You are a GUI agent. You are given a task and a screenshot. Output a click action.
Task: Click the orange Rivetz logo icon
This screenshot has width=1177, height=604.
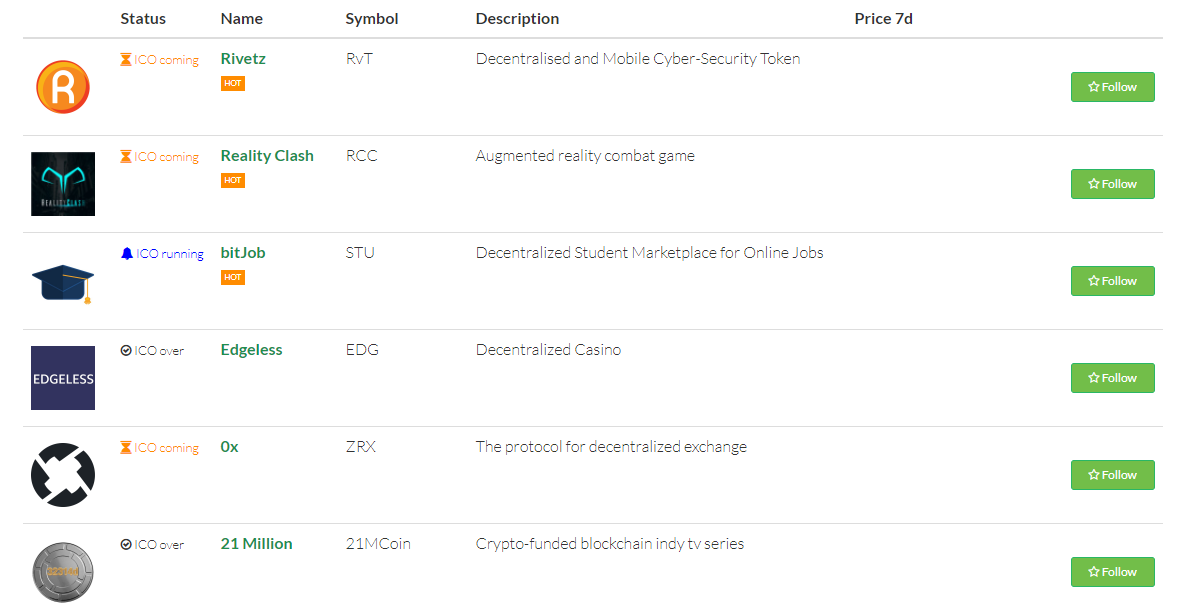pyautogui.click(x=63, y=87)
